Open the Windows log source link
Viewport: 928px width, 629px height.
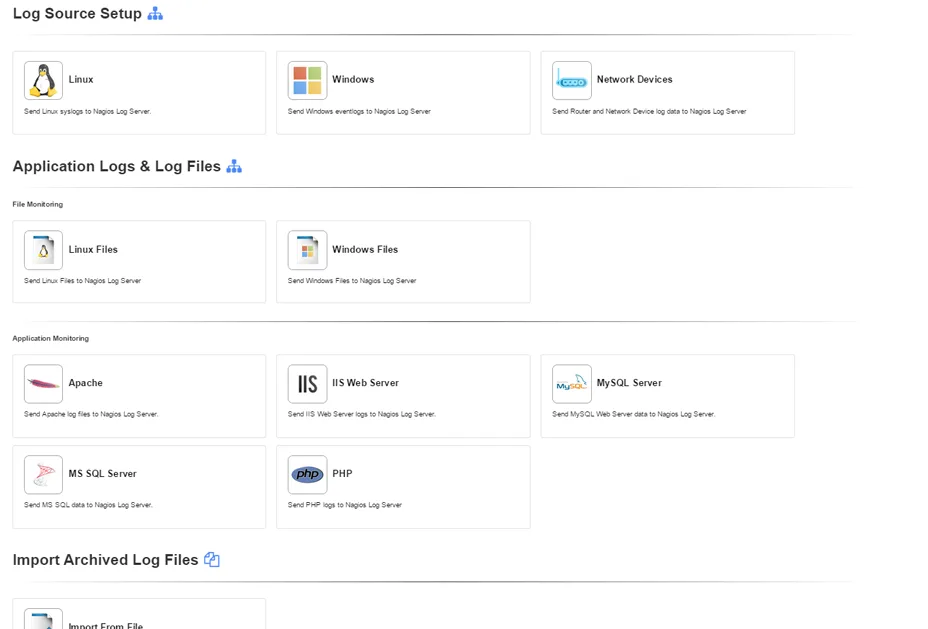tap(353, 79)
